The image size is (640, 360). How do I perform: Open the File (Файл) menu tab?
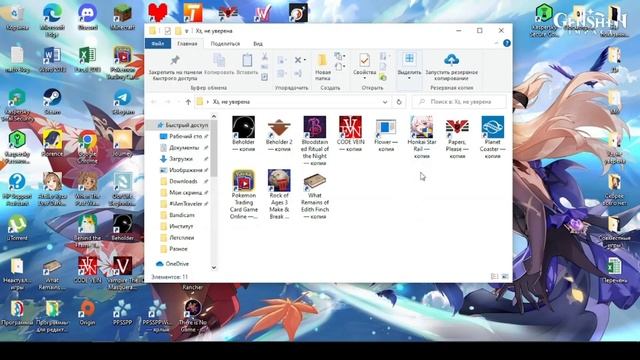158,44
